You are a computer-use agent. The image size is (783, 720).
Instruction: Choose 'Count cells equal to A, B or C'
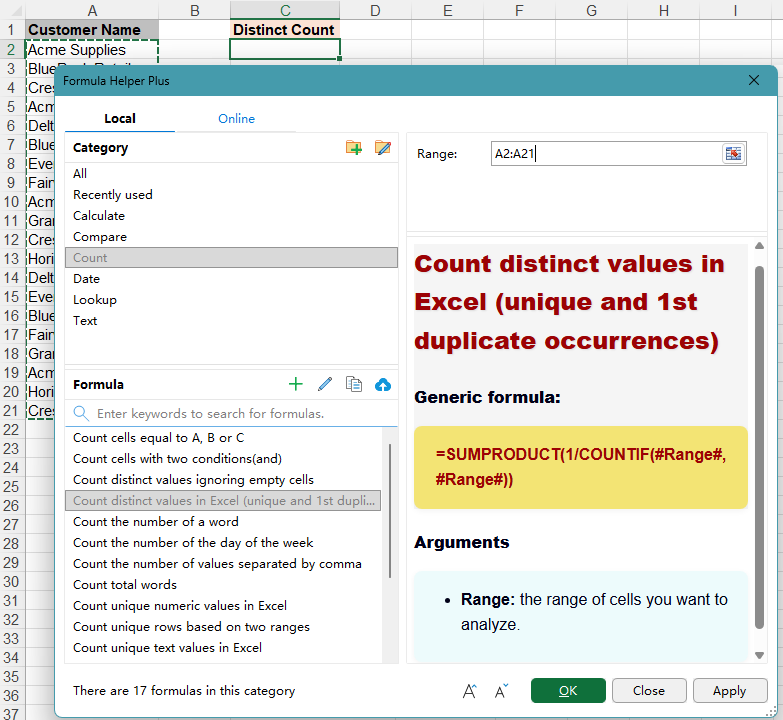click(223, 438)
